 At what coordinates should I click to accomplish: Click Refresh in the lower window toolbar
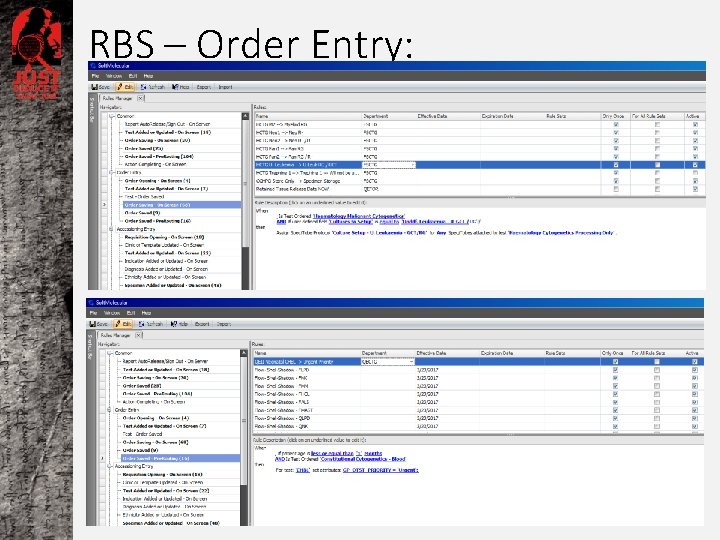click(x=151, y=324)
